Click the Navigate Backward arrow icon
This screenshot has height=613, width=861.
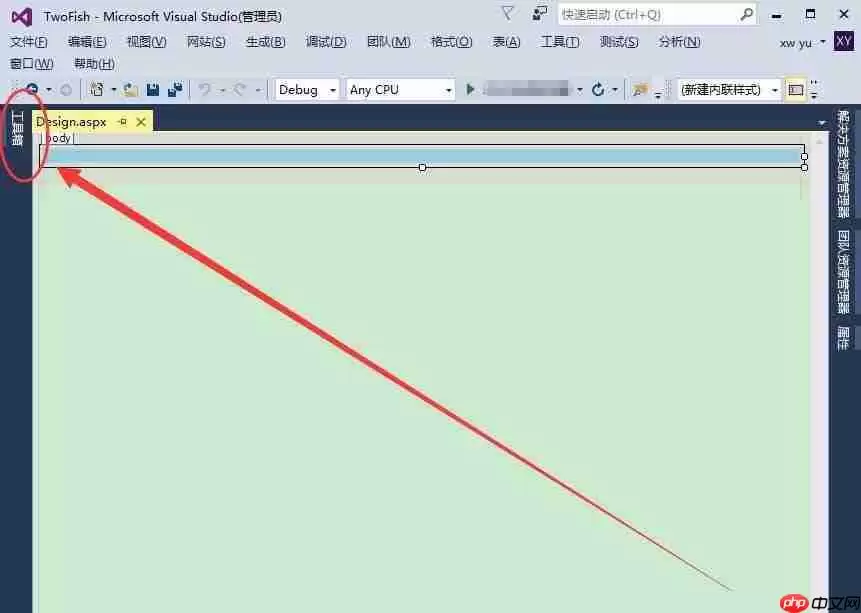click(33, 90)
